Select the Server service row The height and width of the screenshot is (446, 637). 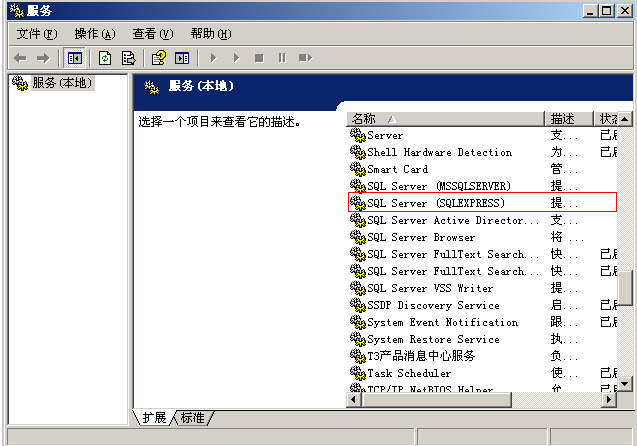click(x=483, y=135)
